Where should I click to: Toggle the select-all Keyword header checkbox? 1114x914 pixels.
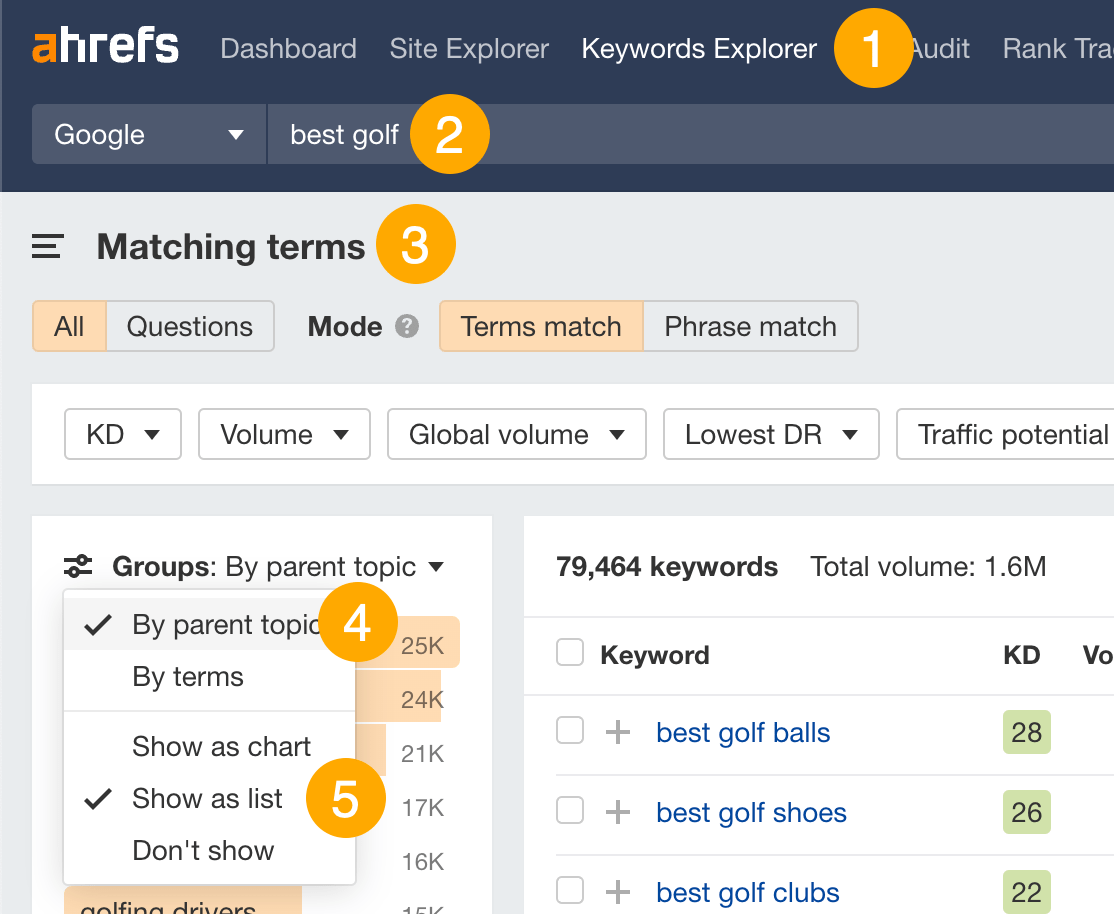pos(570,652)
